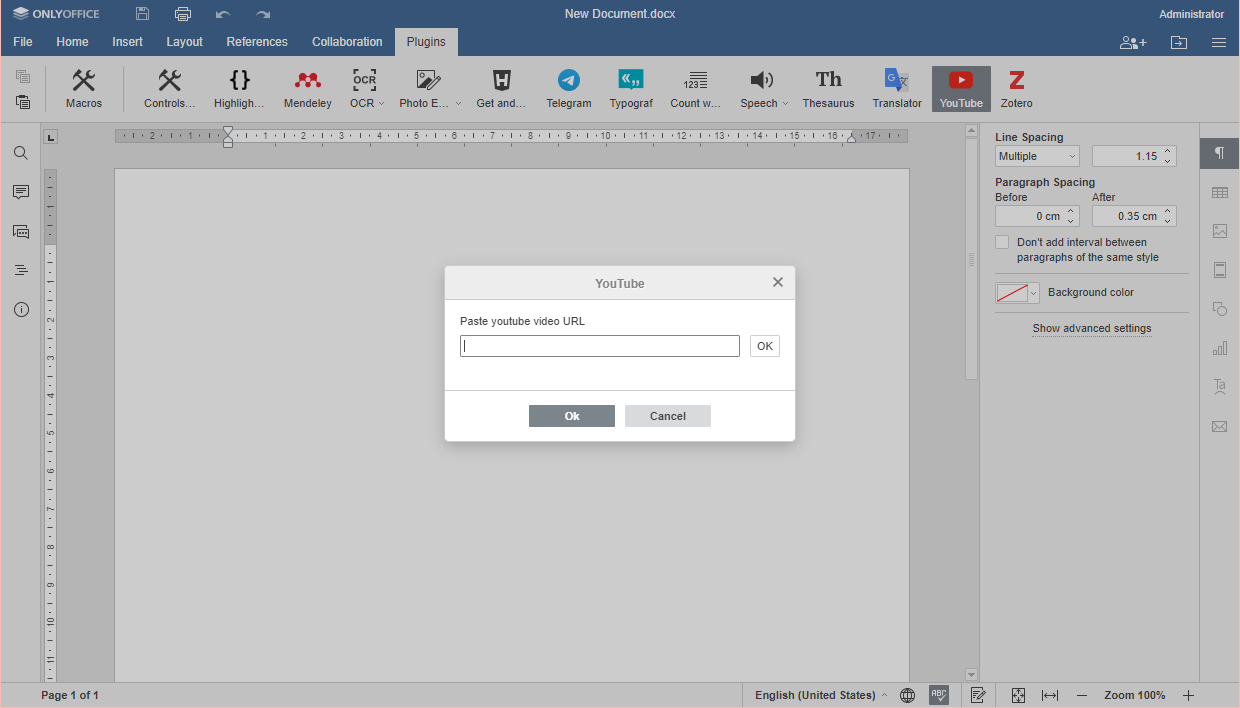The height and width of the screenshot is (708, 1240).
Task: Toggle spell checking in the status bar
Action: [938, 694]
